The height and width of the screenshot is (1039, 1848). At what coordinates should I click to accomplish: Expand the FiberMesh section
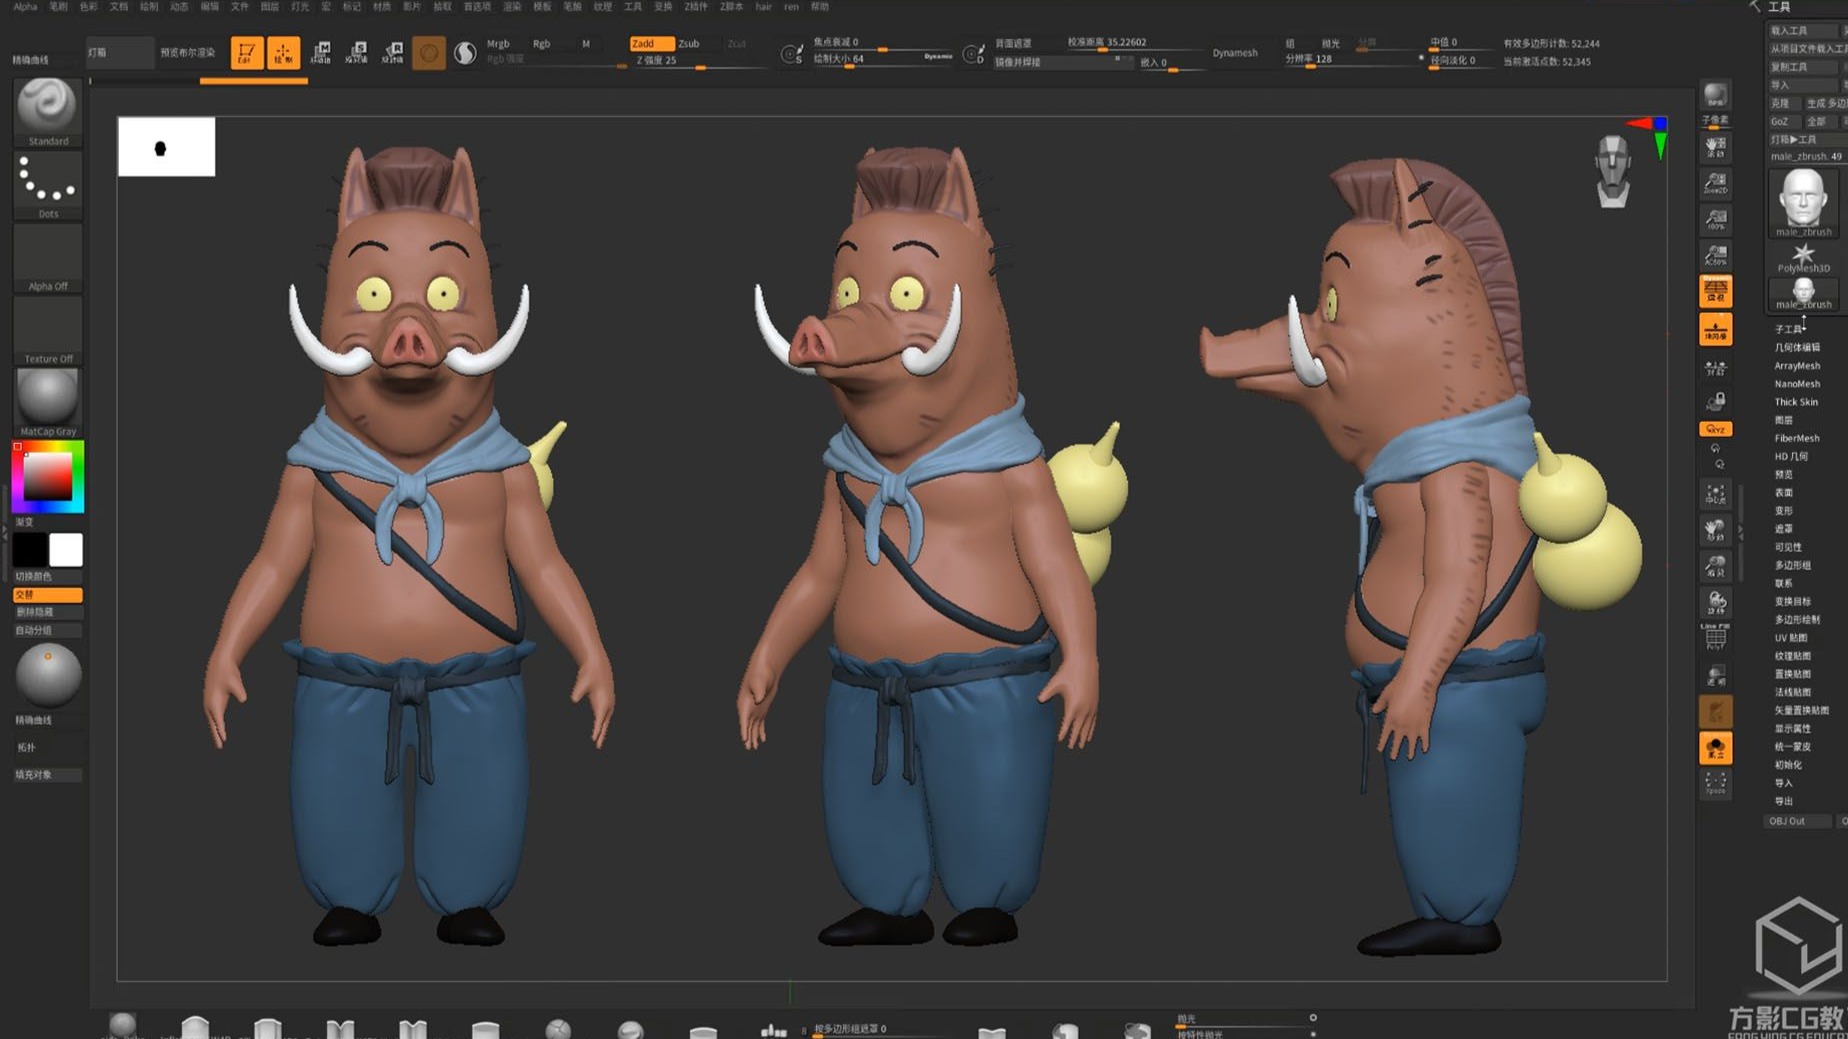[x=1797, y=438]
